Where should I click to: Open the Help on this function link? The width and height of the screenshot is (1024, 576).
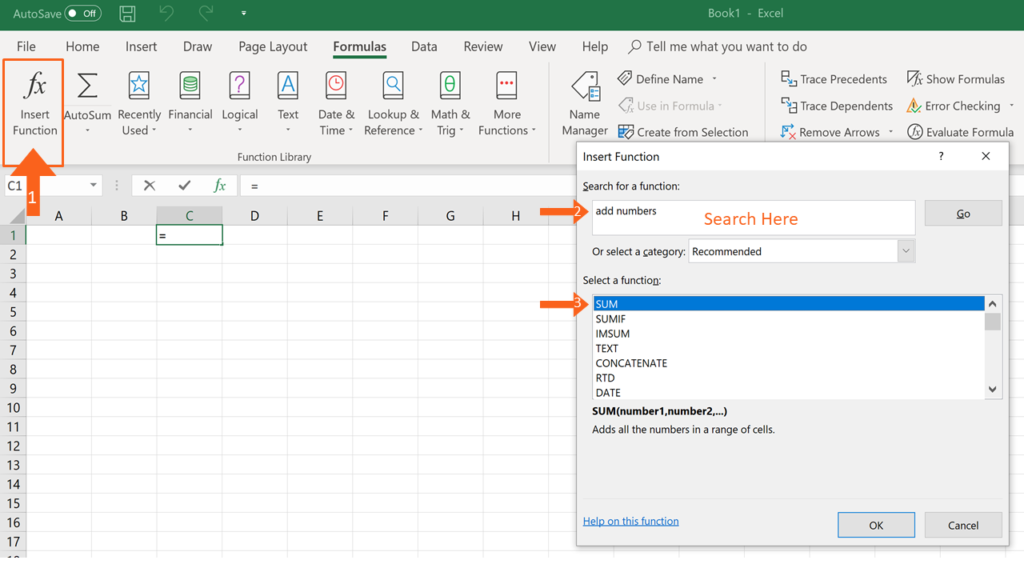coord(630,521)
